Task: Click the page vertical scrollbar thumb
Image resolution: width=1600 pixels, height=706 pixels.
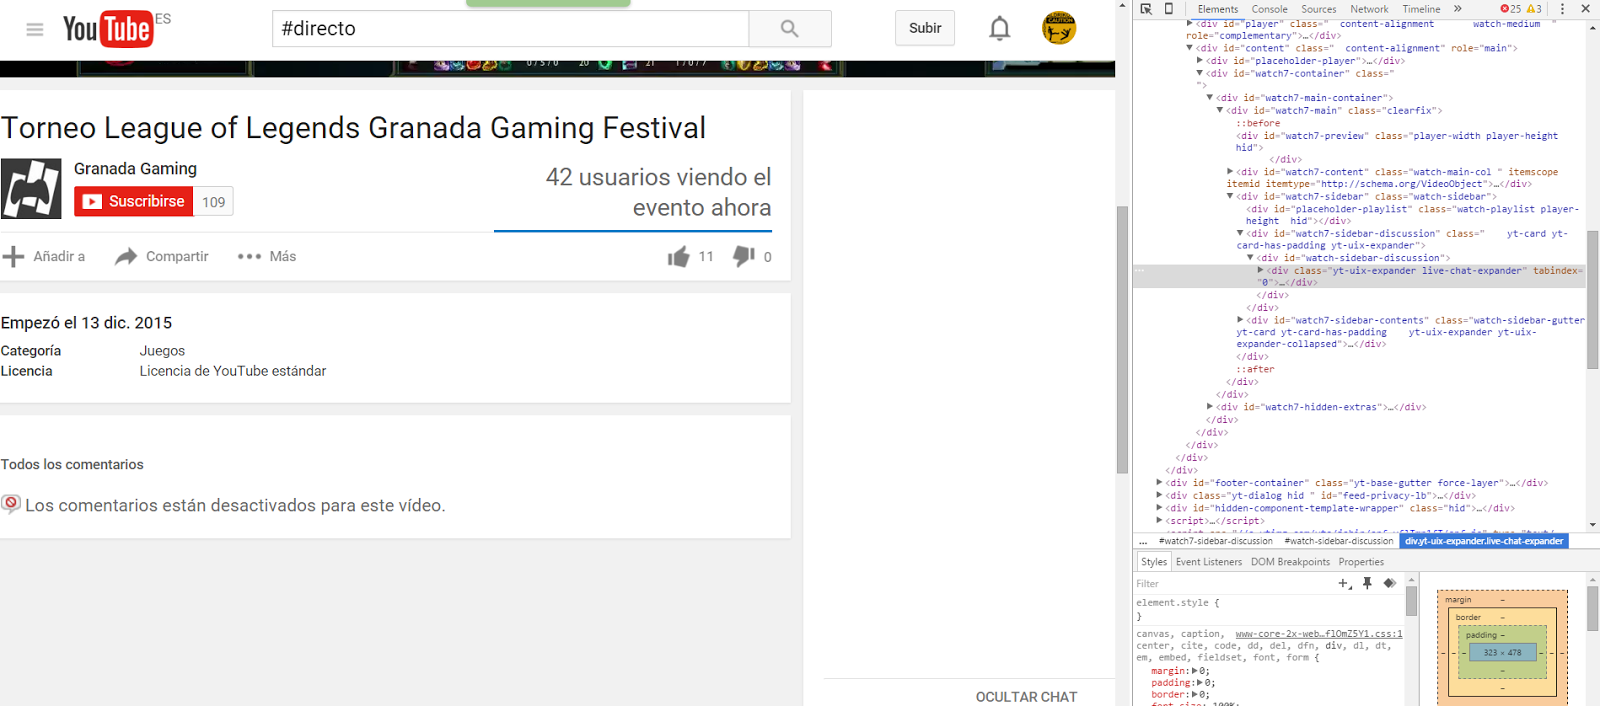Action: tap(1122, 340)
